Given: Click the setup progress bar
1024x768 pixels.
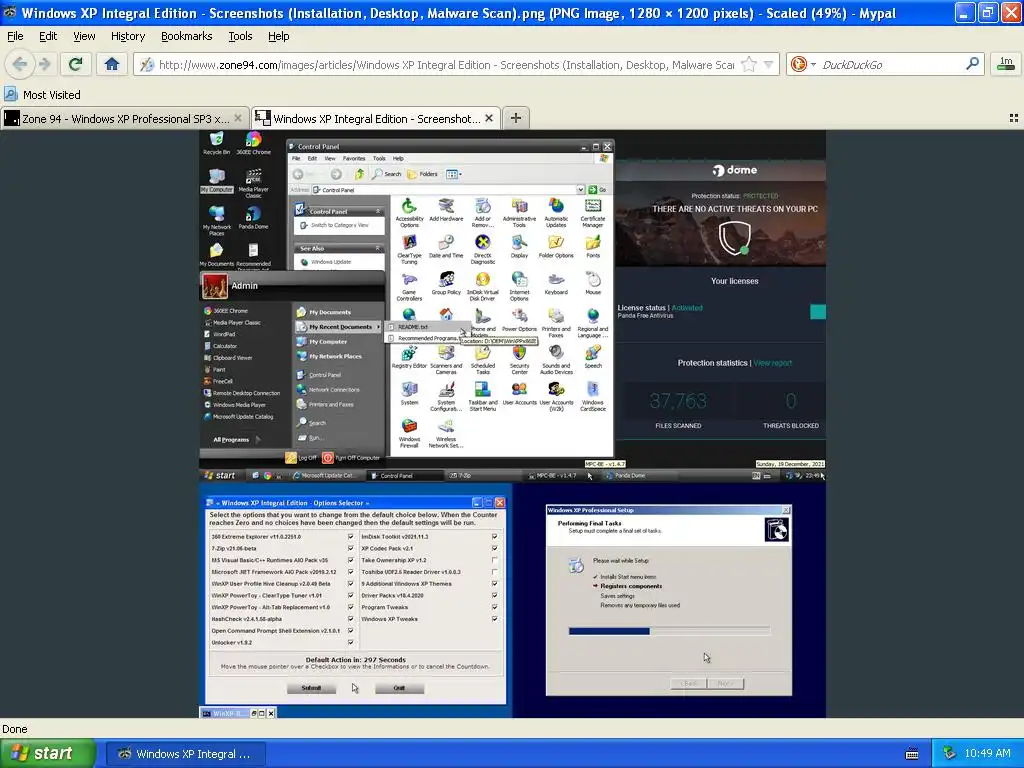Looking at the screenshot, I should pos(669,631).
